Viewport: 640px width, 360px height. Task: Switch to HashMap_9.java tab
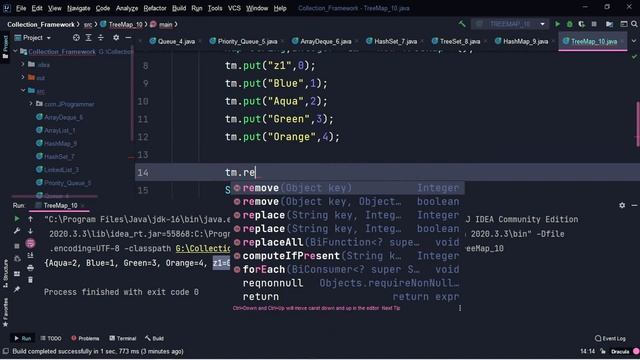click(x=525, y=41)
